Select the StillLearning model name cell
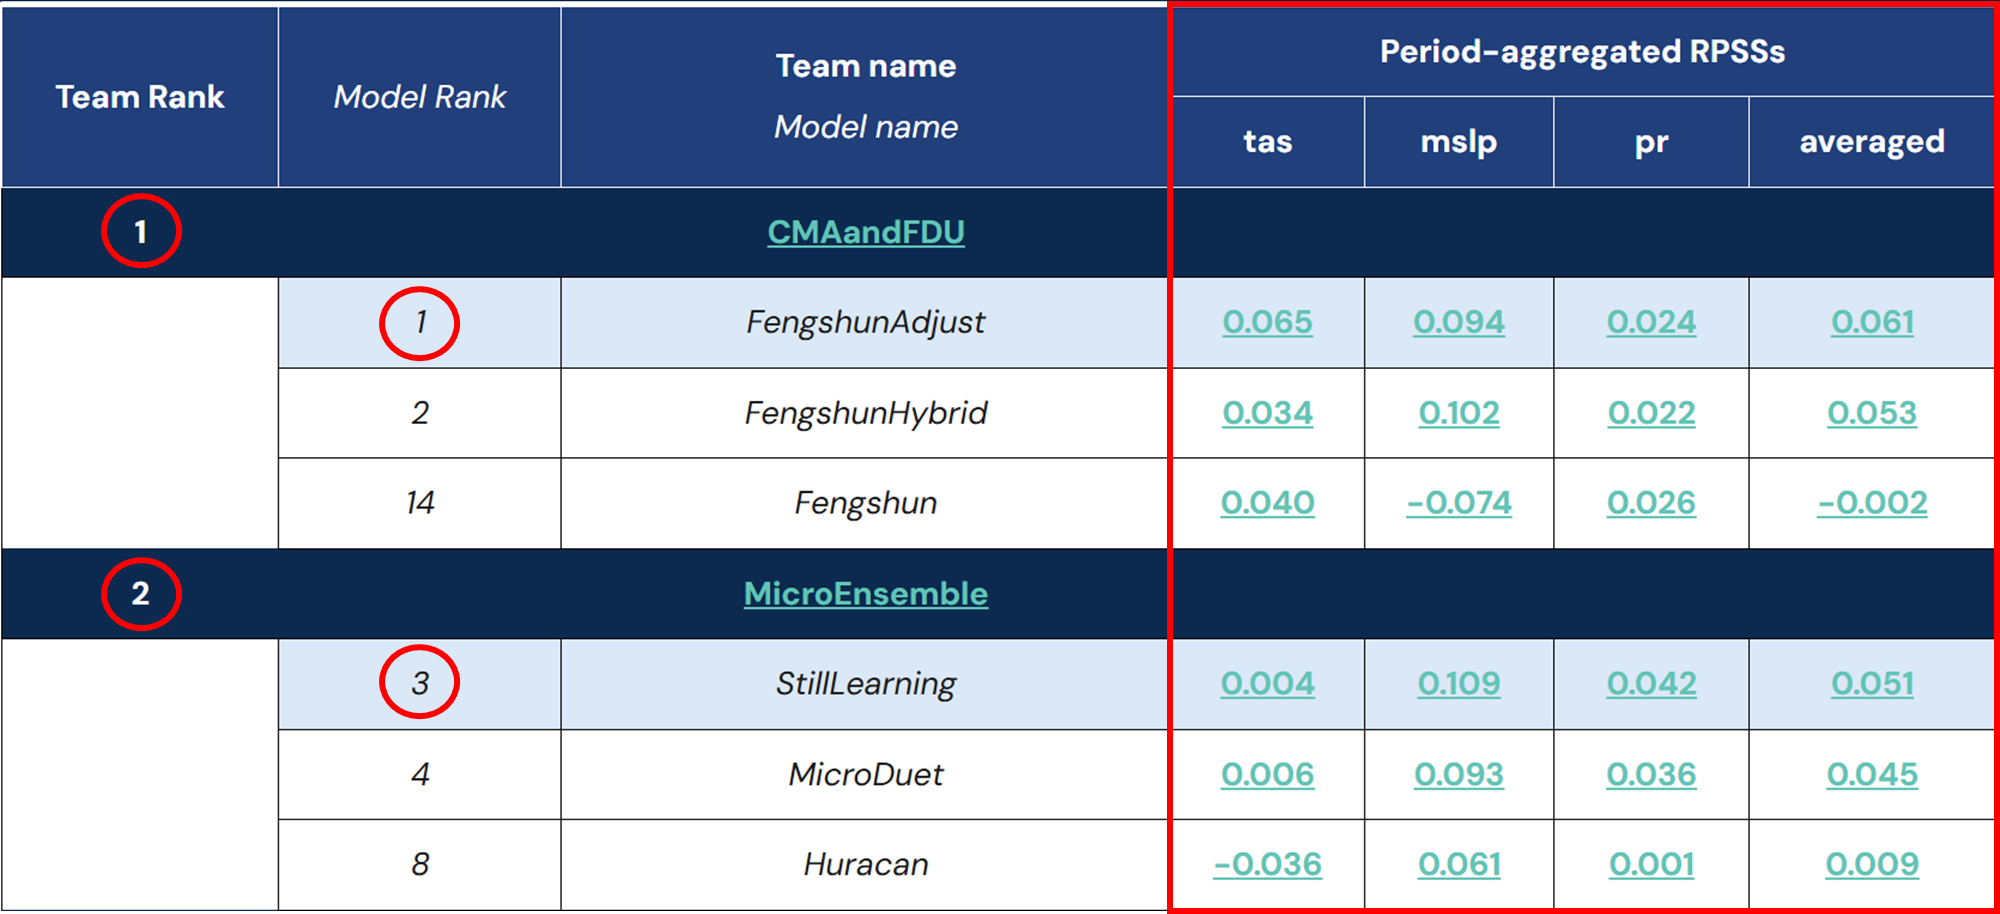Screen dimensions: 2000x914 865,684
